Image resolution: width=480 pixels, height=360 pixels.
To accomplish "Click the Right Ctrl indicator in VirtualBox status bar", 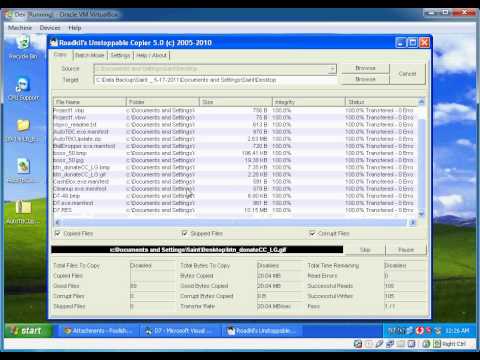I will coord(453,344).
